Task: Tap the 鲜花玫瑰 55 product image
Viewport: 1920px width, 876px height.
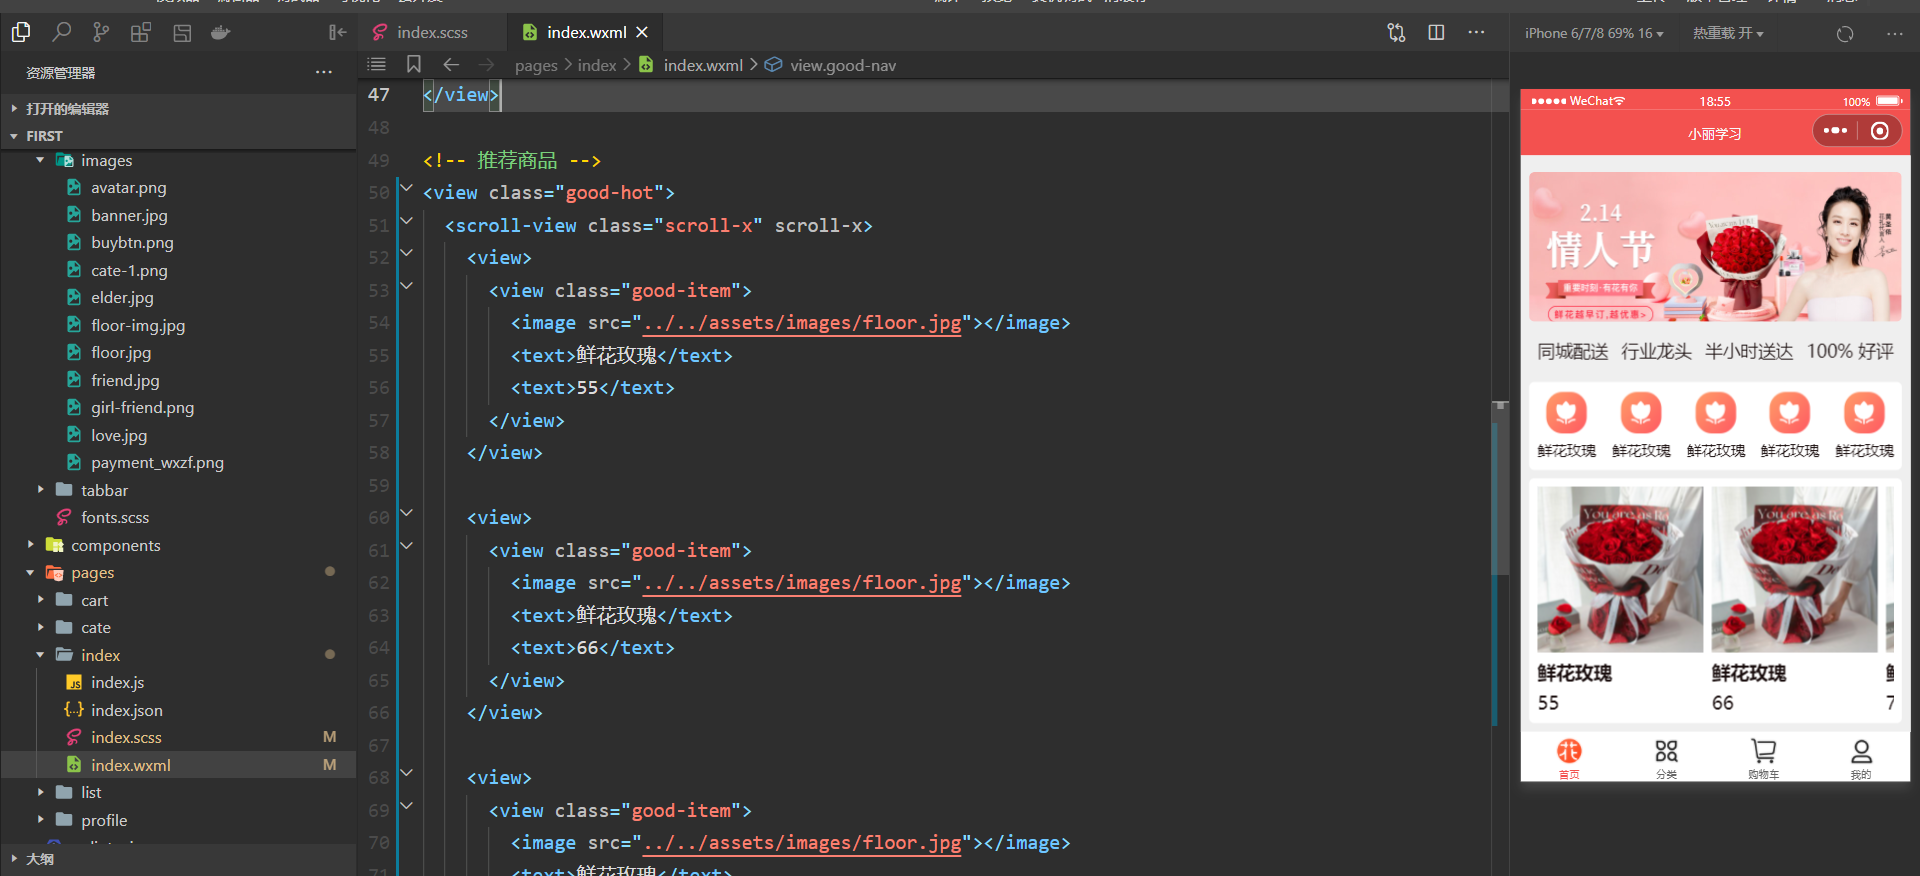Action: coord(1620,569)
